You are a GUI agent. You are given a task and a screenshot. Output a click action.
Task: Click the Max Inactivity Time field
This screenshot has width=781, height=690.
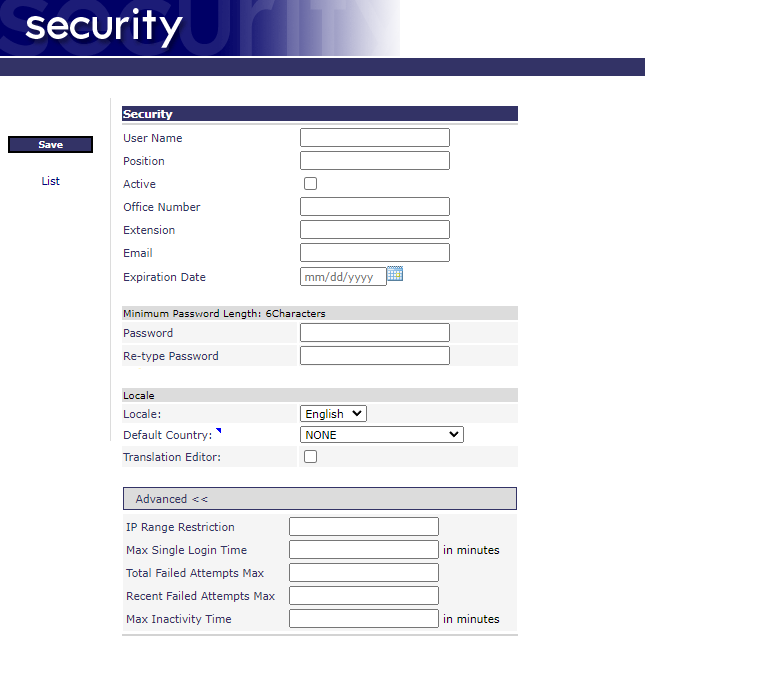[363, 619]
